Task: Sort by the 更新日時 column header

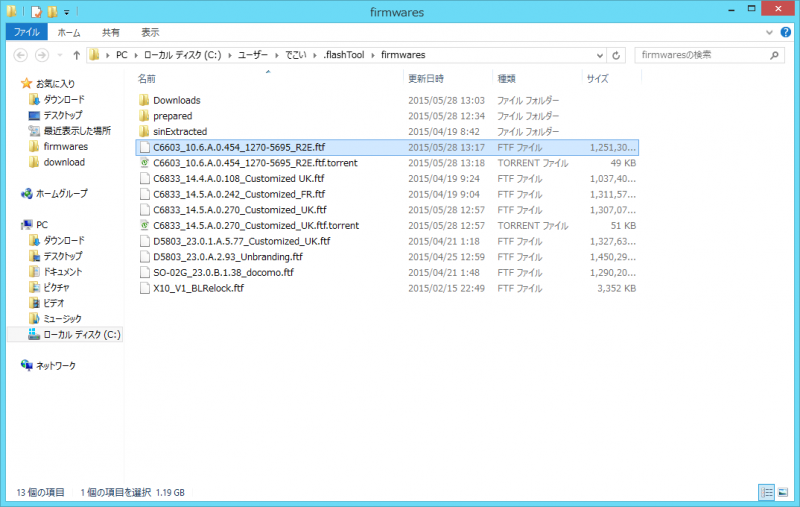Action: [x=426, y=79]
